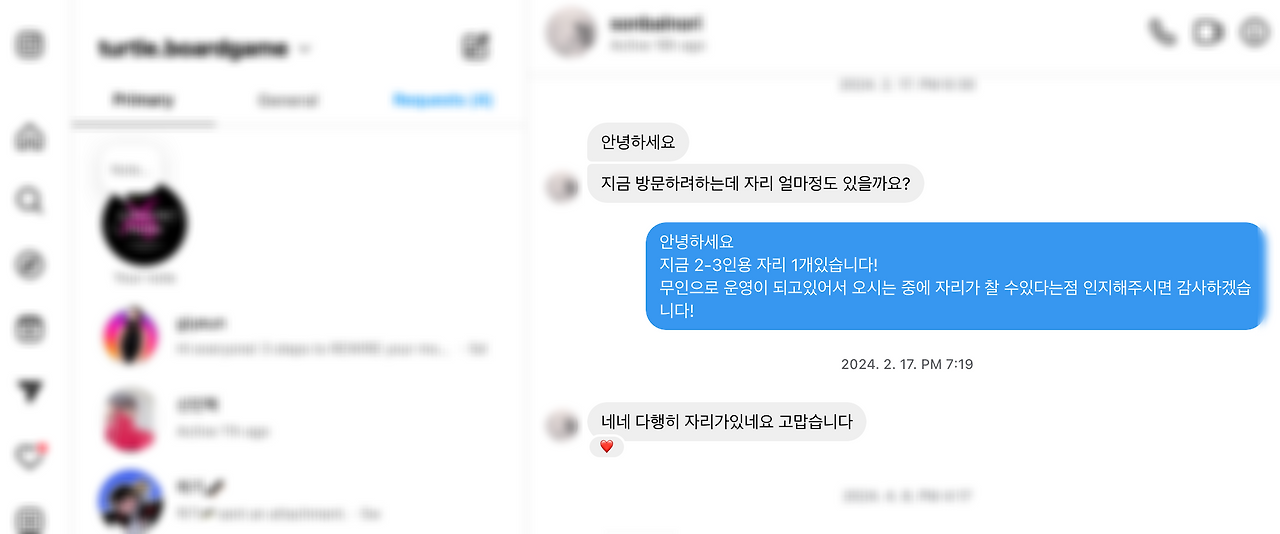
Task: Click the Instagram logo in sidebar
Action: (30, 45)
